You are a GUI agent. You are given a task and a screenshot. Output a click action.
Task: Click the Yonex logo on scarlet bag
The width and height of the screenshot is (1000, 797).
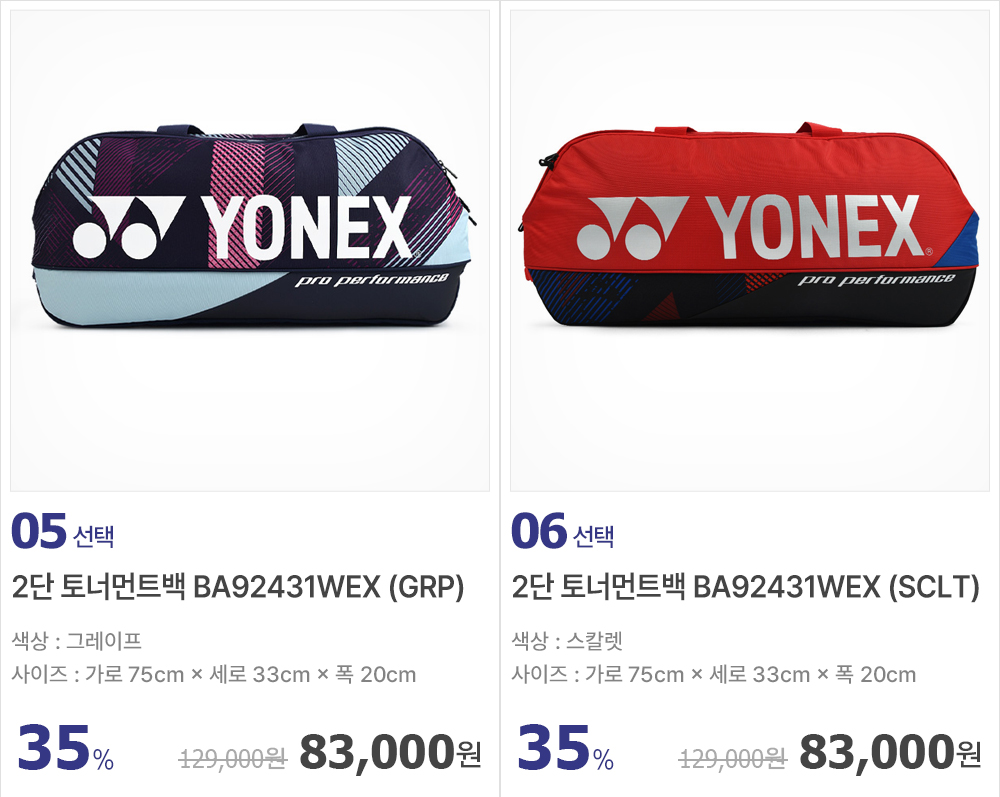(x=749, y=228)
